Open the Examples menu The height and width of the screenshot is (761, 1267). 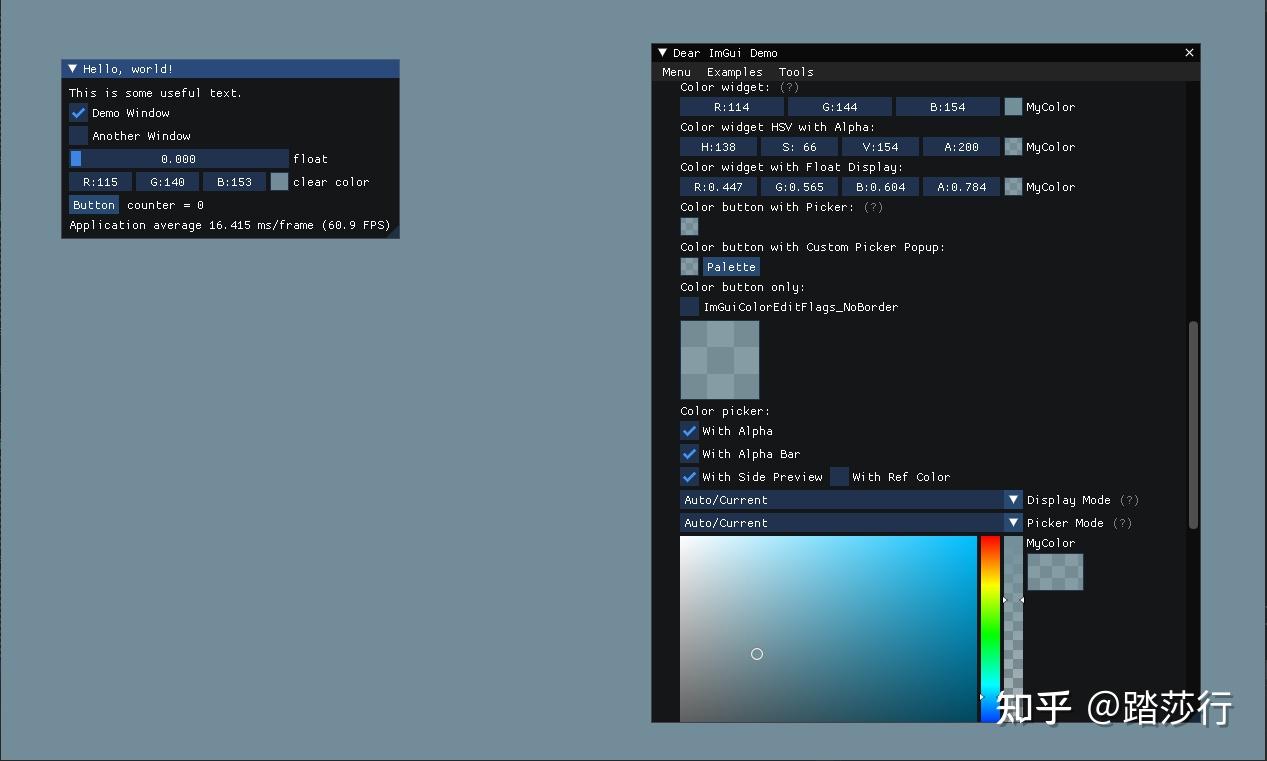point(735,71)
